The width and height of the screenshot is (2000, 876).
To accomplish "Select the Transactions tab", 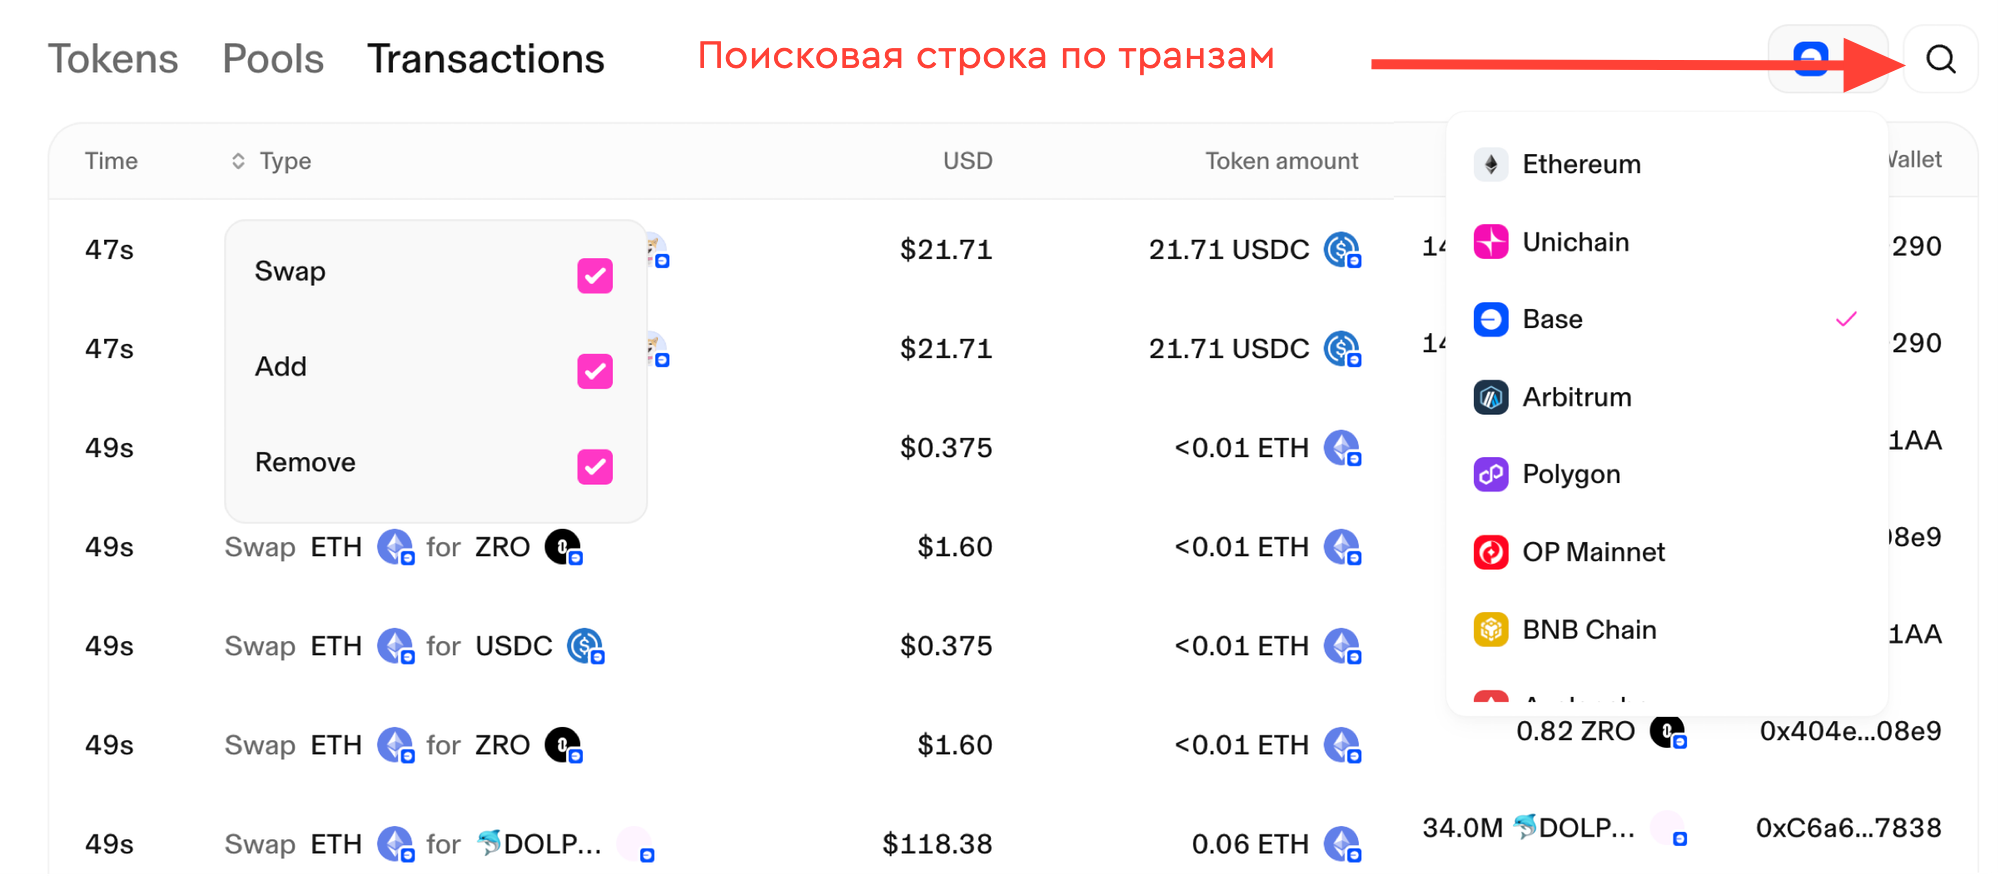I will point(486,59).
